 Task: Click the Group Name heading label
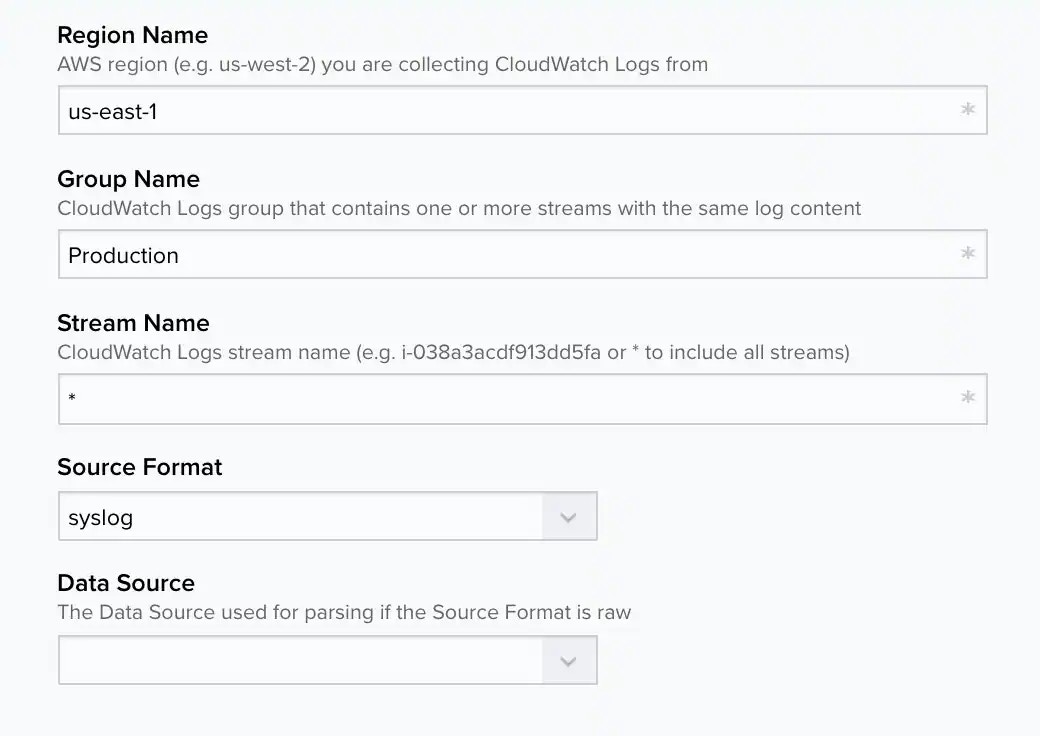[x=128, y=179]
